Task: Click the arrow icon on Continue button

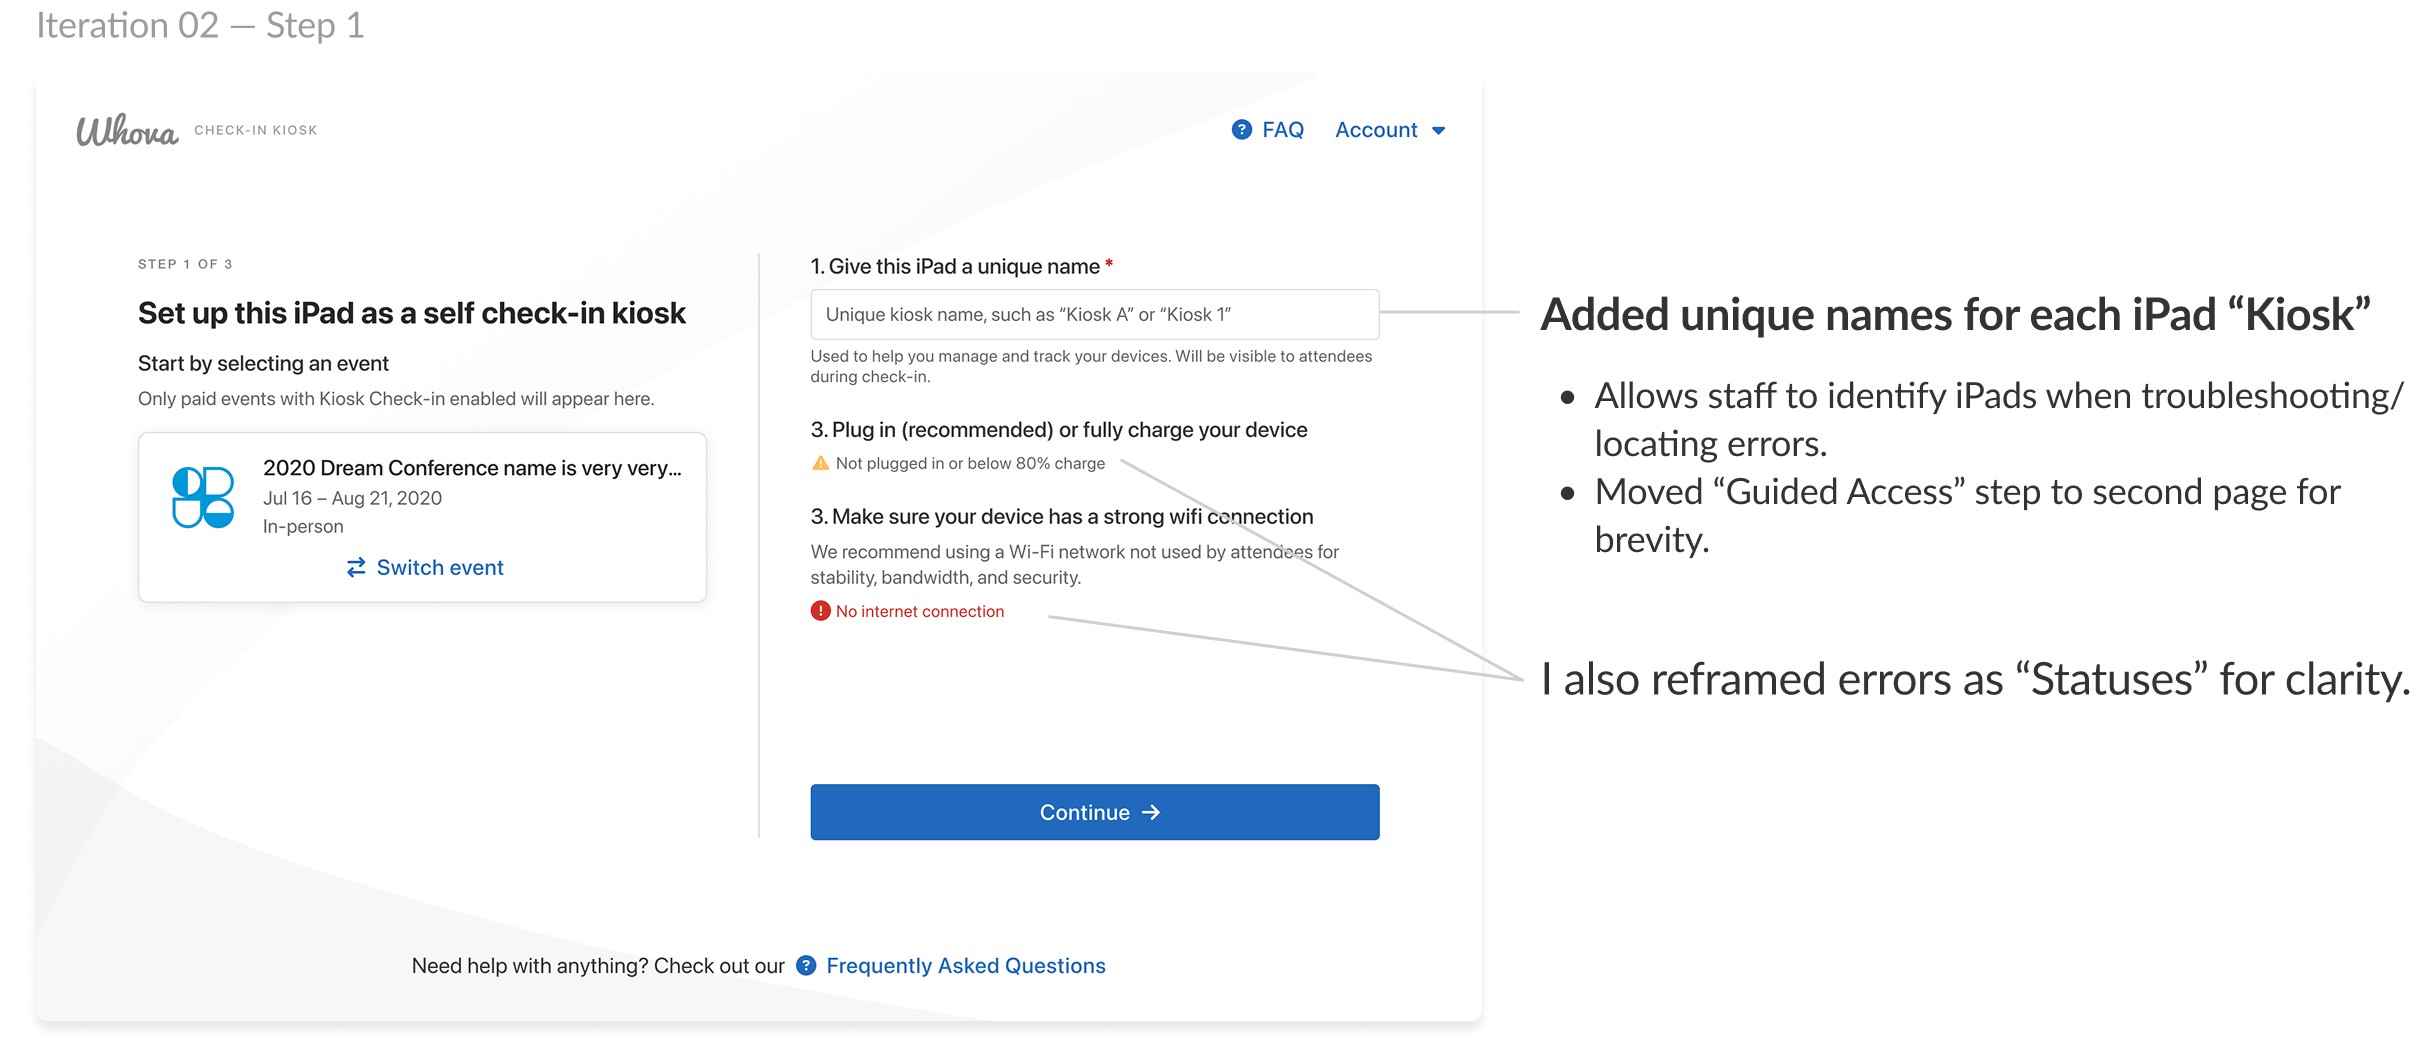Action: (1152, 812)
